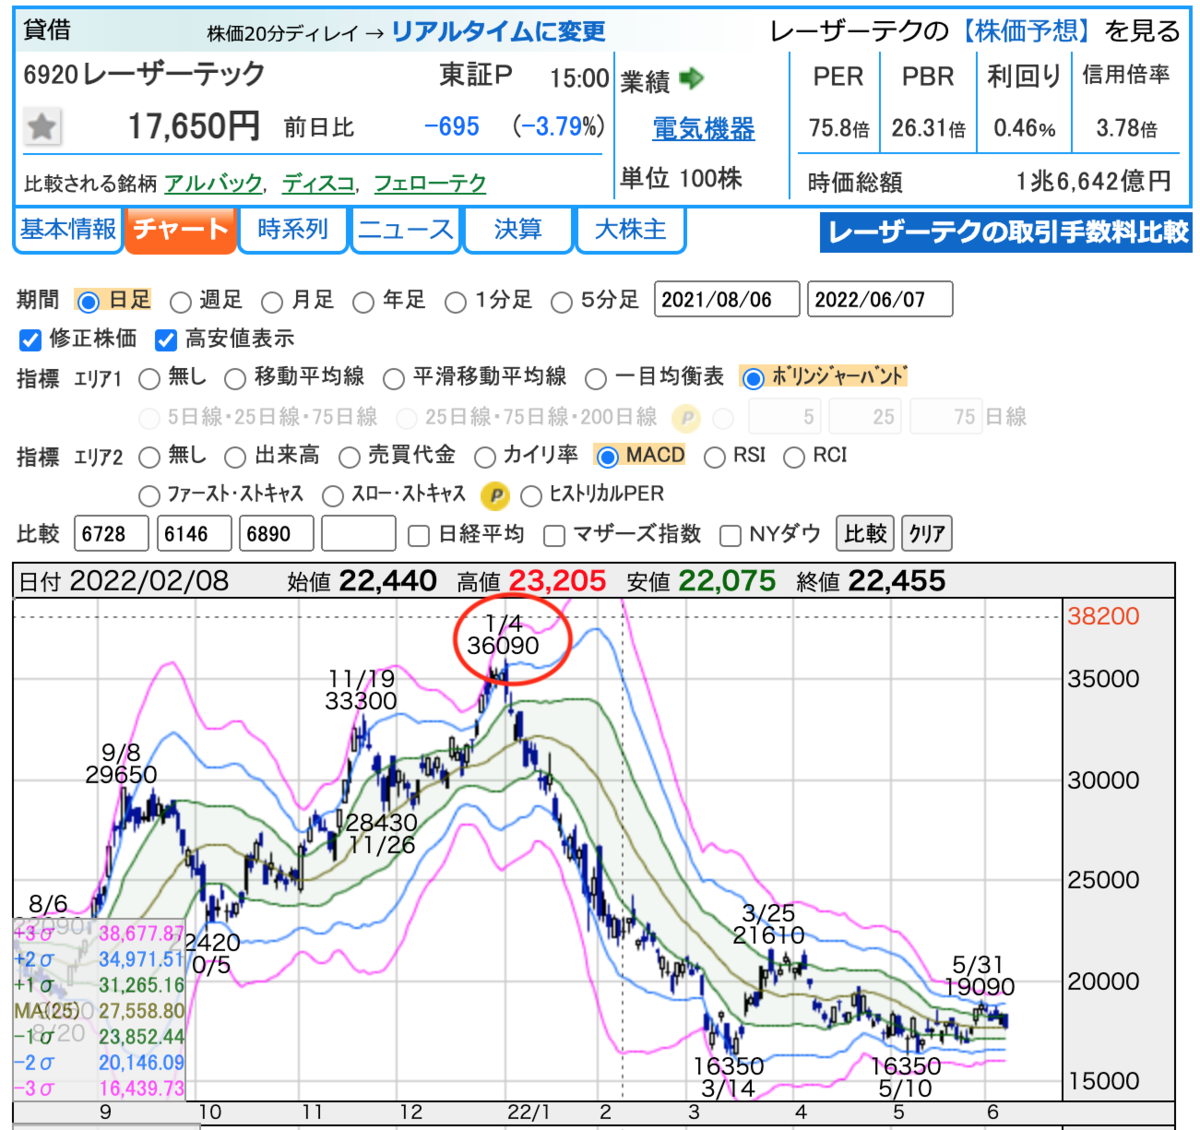The image size is (1200, 1130).
Task: Select the 月足 period radio button
Action: coord(272,301)
